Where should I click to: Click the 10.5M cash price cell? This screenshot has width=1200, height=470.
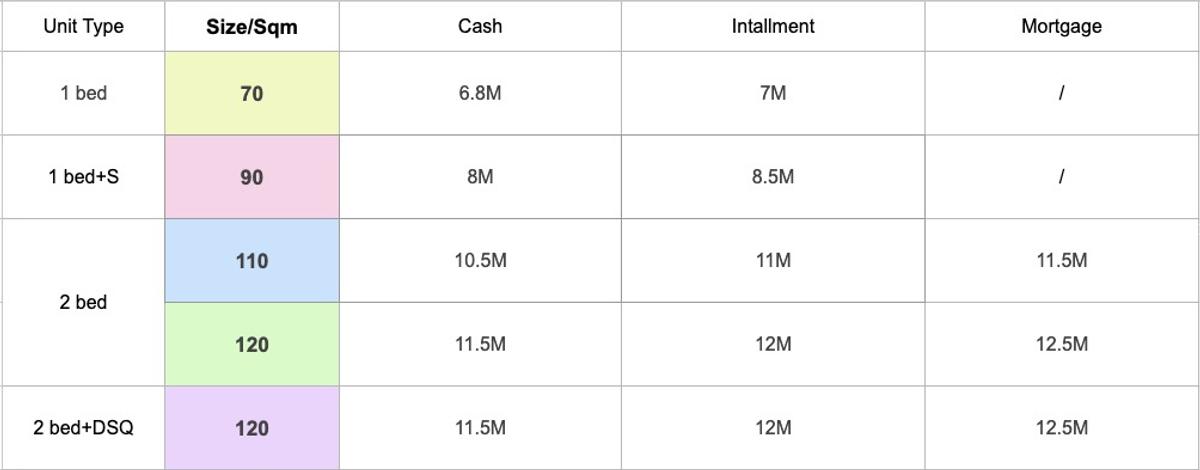480,261
